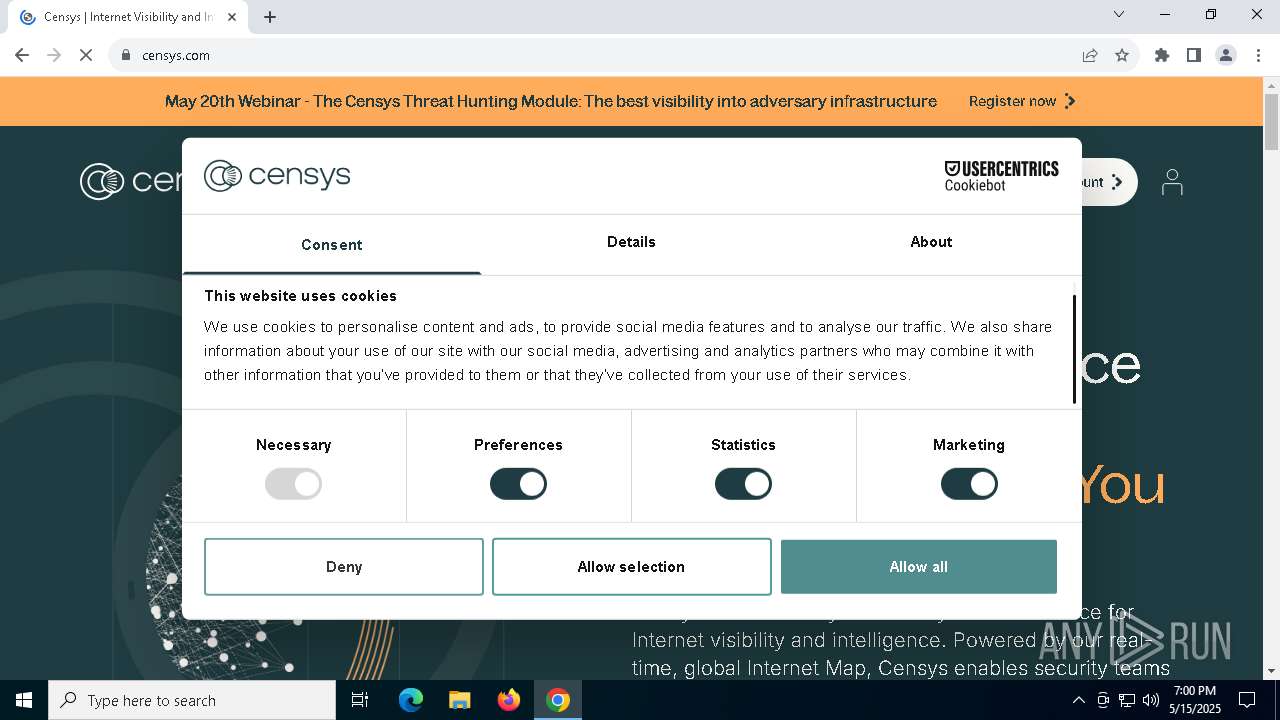Select the Consent tab

[332, 244]
